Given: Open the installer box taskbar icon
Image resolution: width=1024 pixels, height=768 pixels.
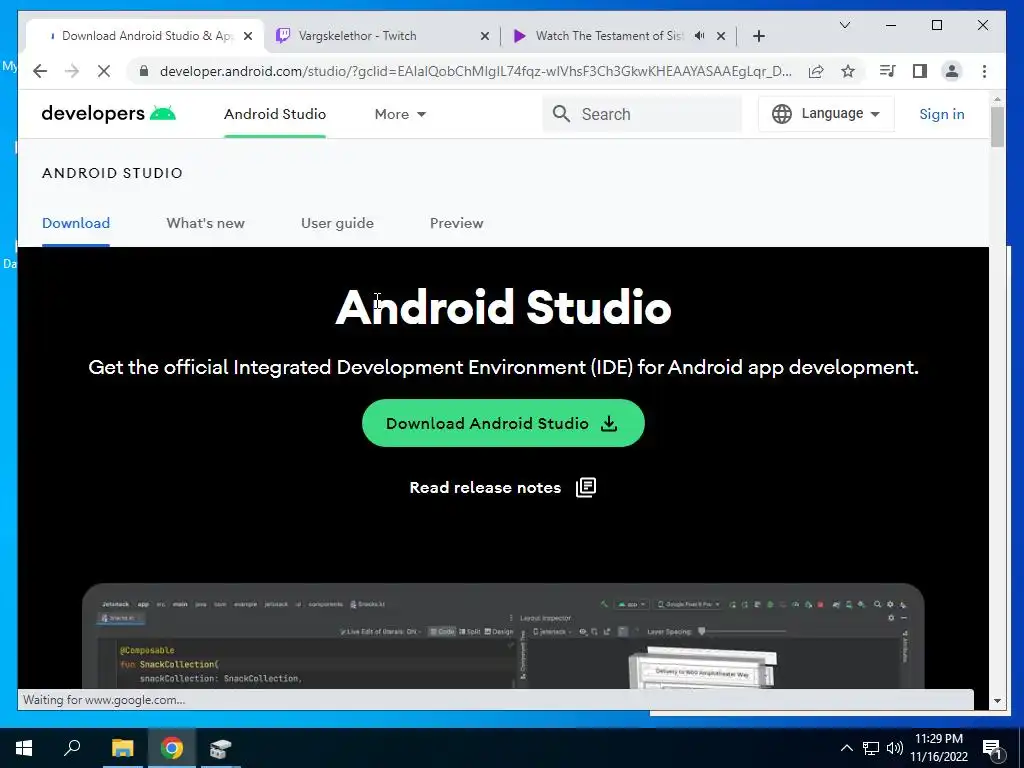Looking at the screenshot, I should (221, 748).
